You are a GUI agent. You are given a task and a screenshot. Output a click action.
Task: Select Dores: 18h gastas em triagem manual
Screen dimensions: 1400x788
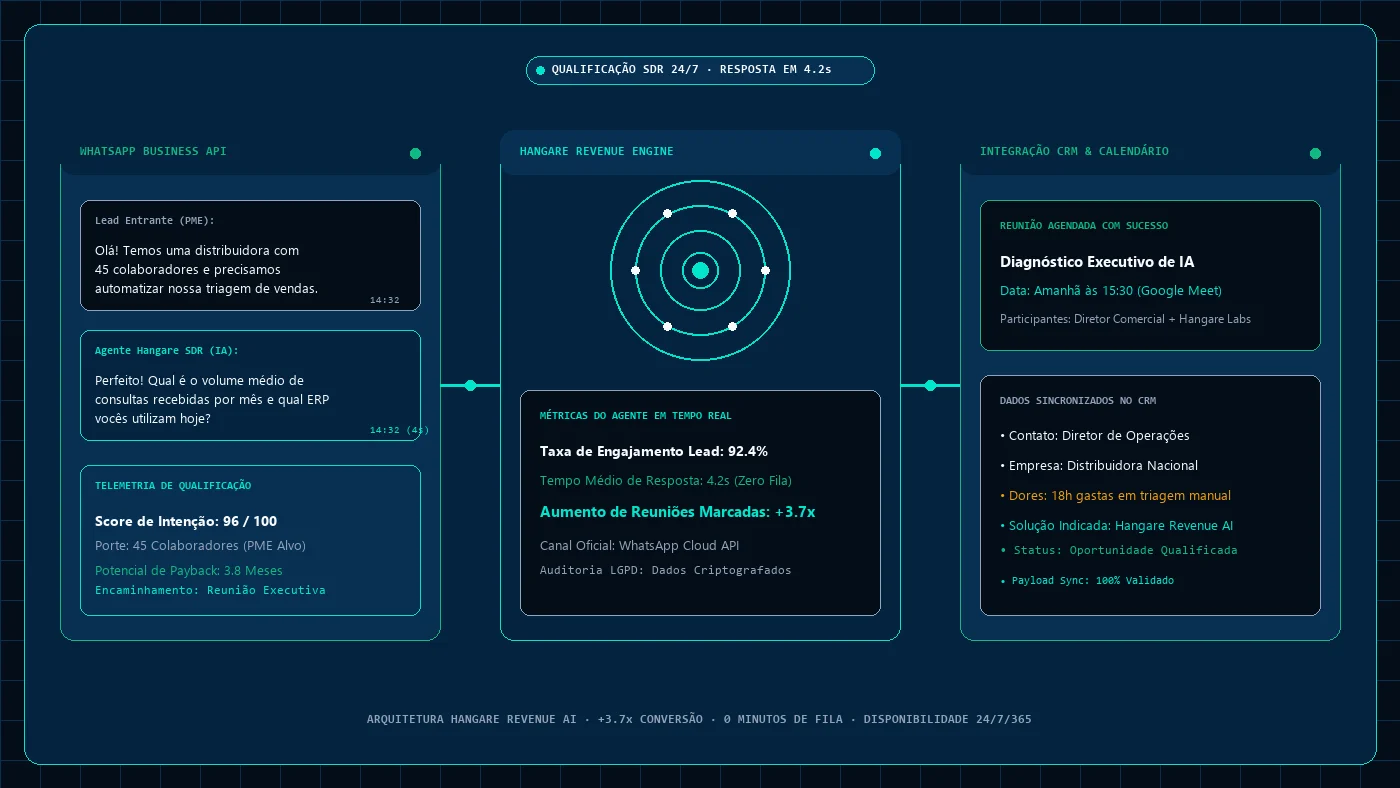(1115, 496)
